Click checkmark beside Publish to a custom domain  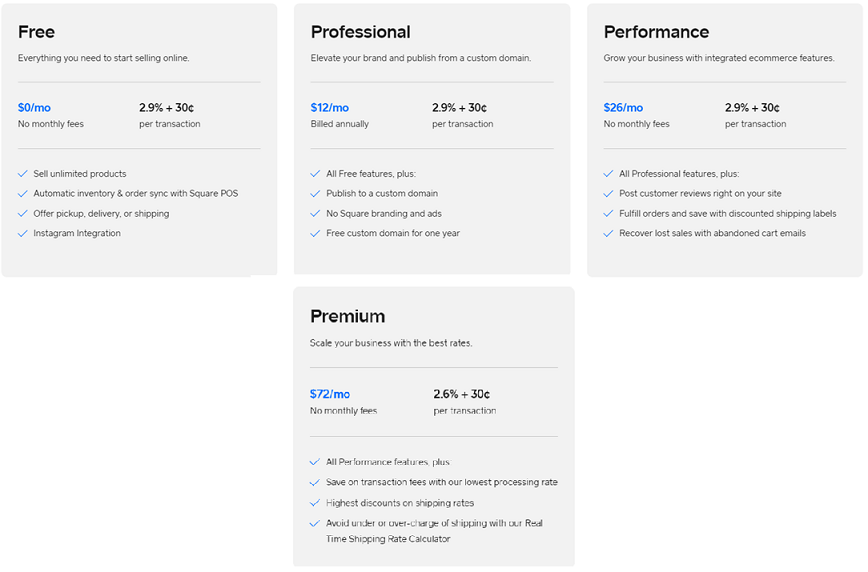[316, 194]
